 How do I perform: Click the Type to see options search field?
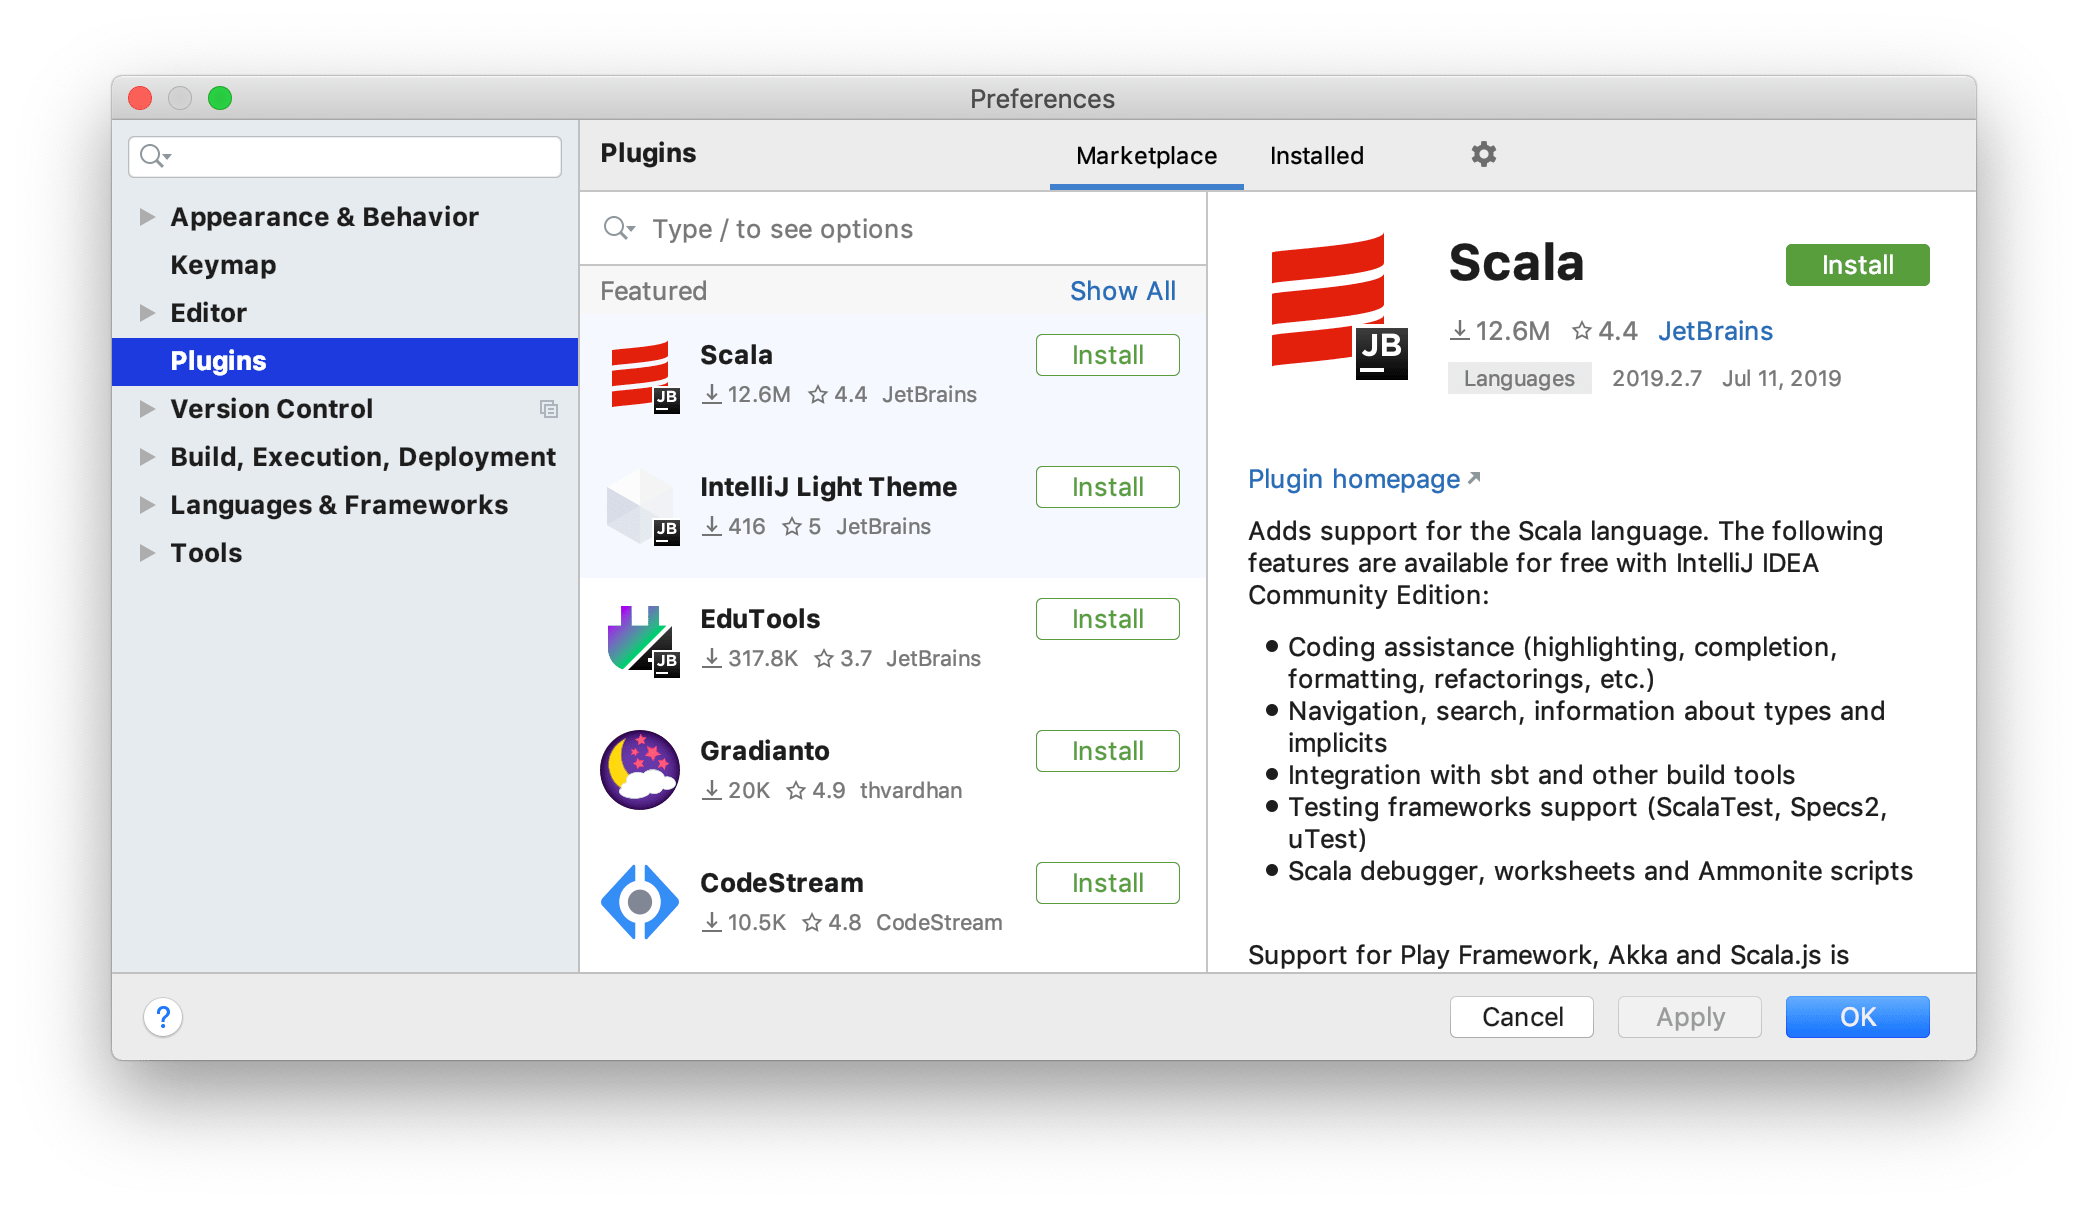tap(894, 229)
